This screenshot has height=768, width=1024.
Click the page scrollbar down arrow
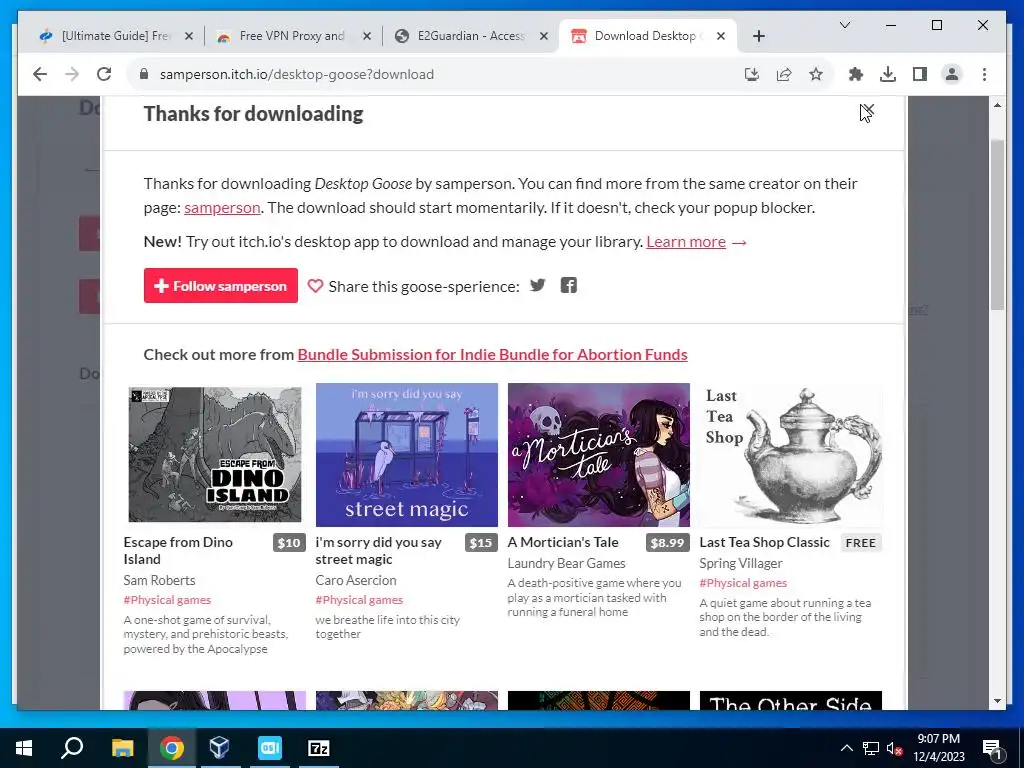pyautogui.click(x=997, y=701)
